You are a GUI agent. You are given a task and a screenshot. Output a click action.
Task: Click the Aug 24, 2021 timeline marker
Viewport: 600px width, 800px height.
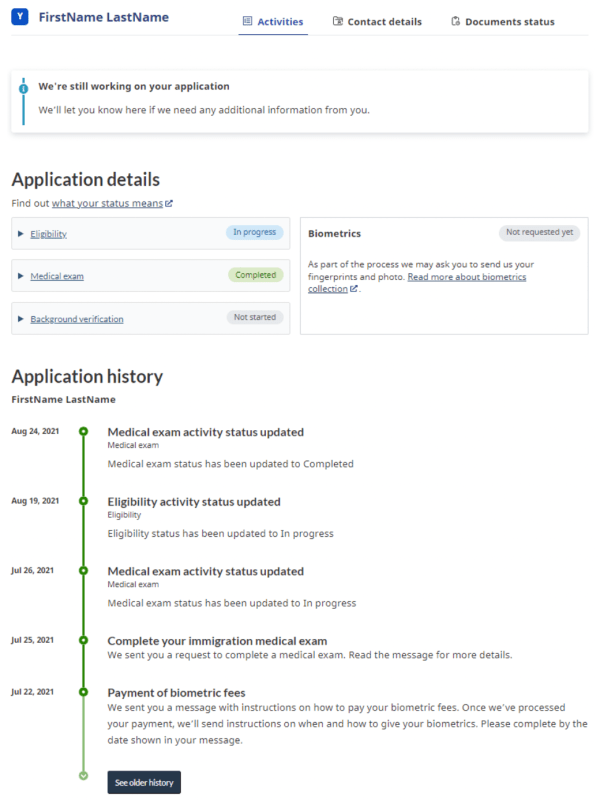tap(84, 431)
